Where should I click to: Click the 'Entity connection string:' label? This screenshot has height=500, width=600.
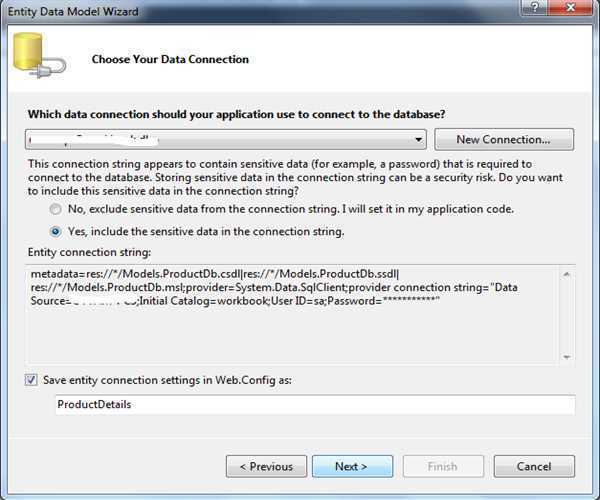pos(89,251)
